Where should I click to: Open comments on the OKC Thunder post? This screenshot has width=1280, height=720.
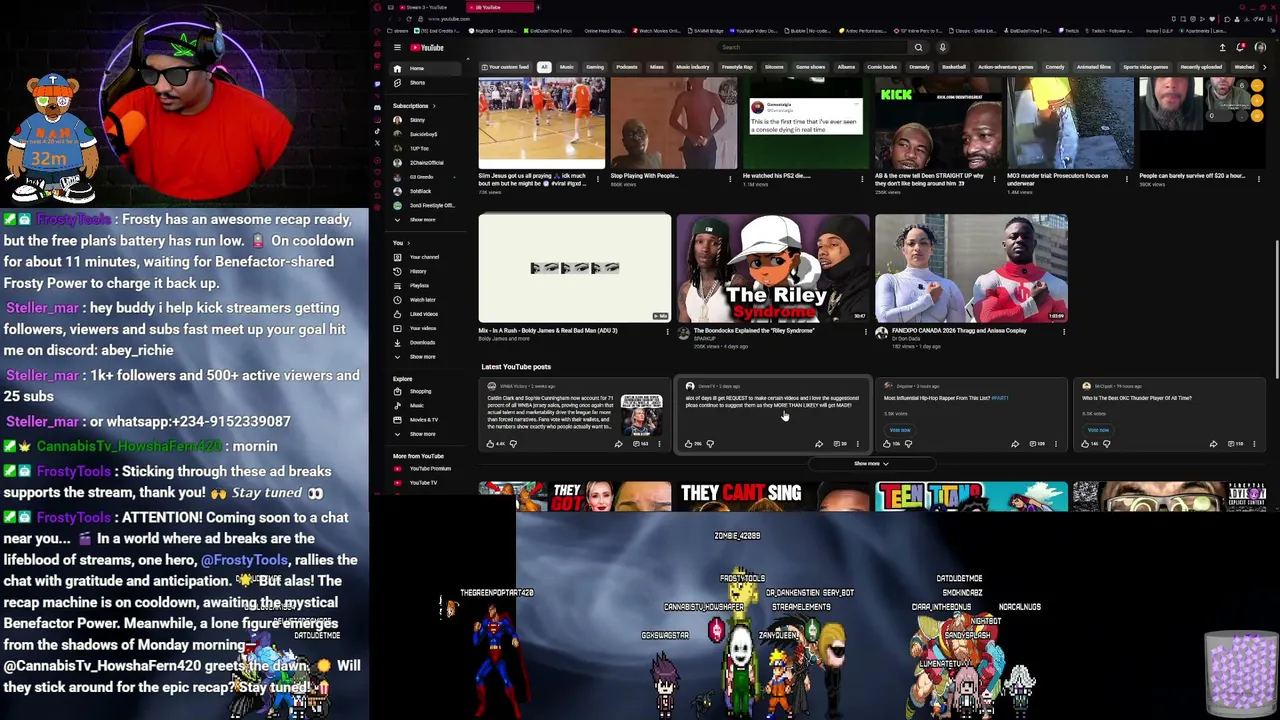(1236, 443)
